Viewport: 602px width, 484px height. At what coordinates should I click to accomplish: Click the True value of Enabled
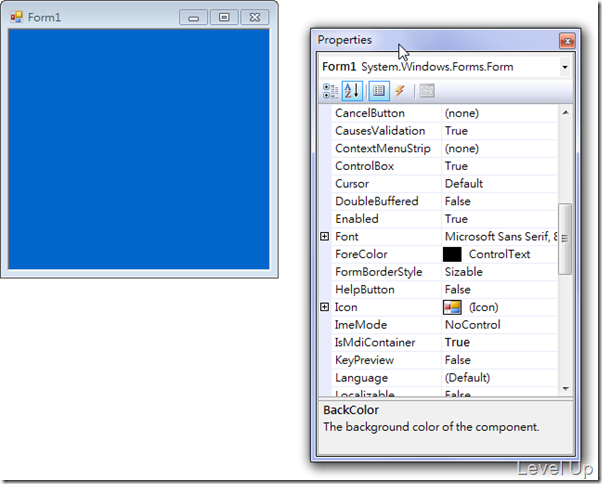[x=456, y=219]
